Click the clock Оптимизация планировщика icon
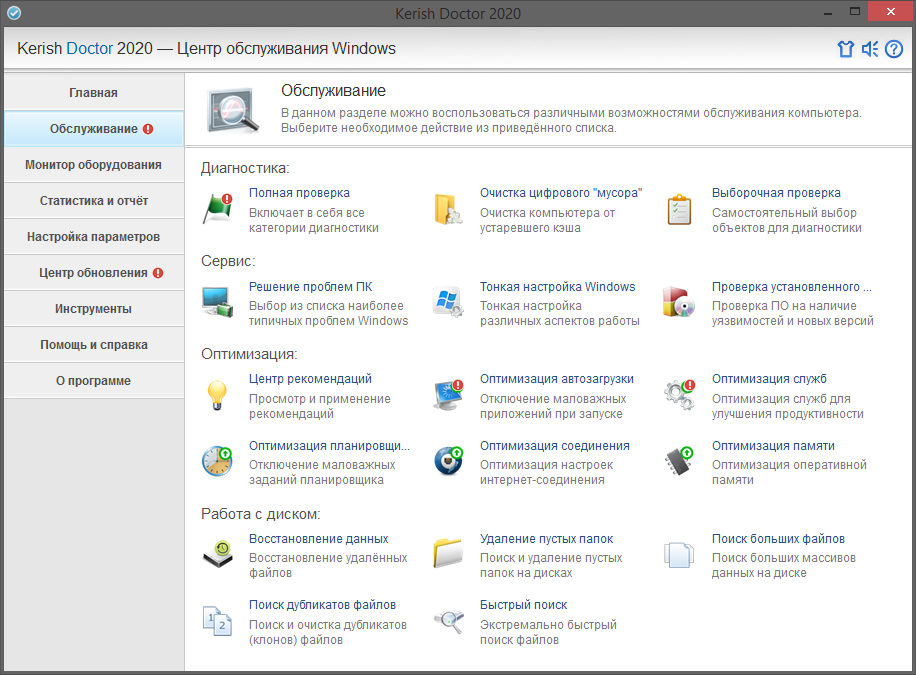The image size is (916, 675). 218,461
